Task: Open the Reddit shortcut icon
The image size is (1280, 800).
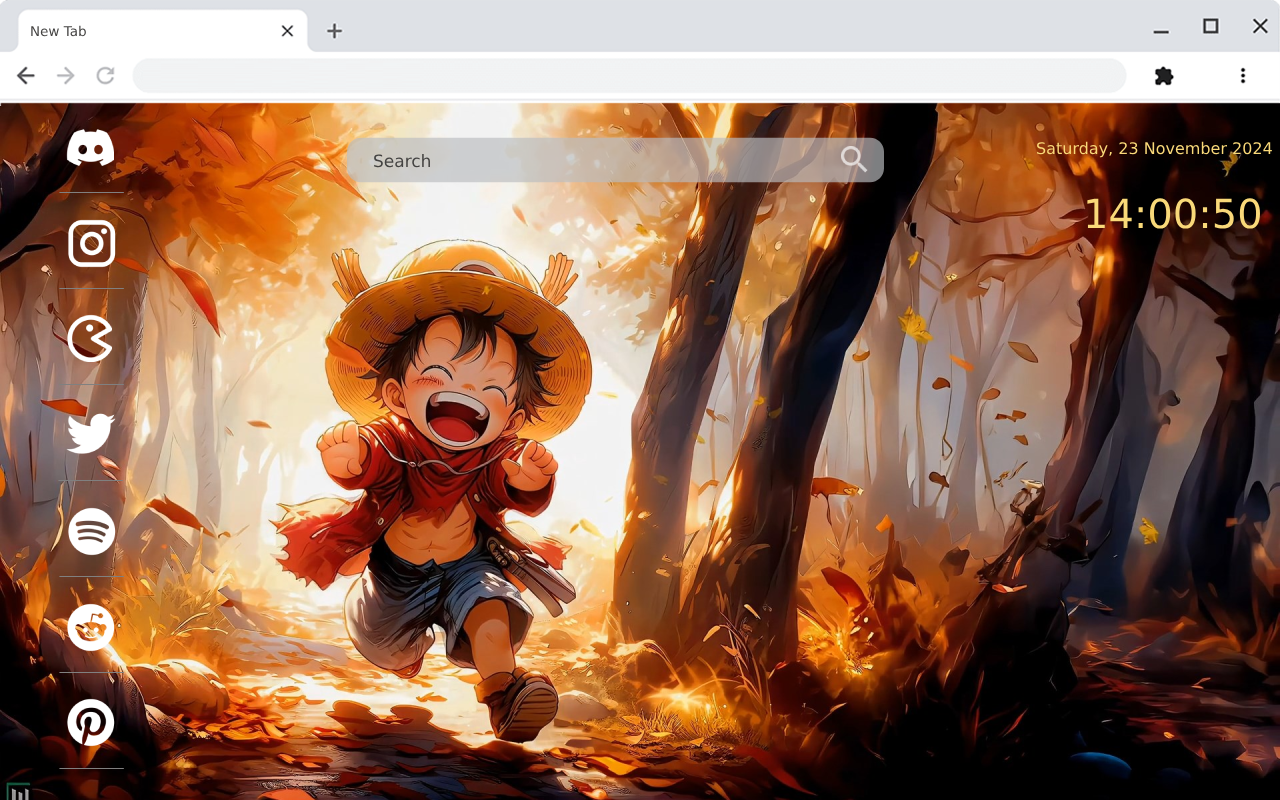Action: coord(91,627)
